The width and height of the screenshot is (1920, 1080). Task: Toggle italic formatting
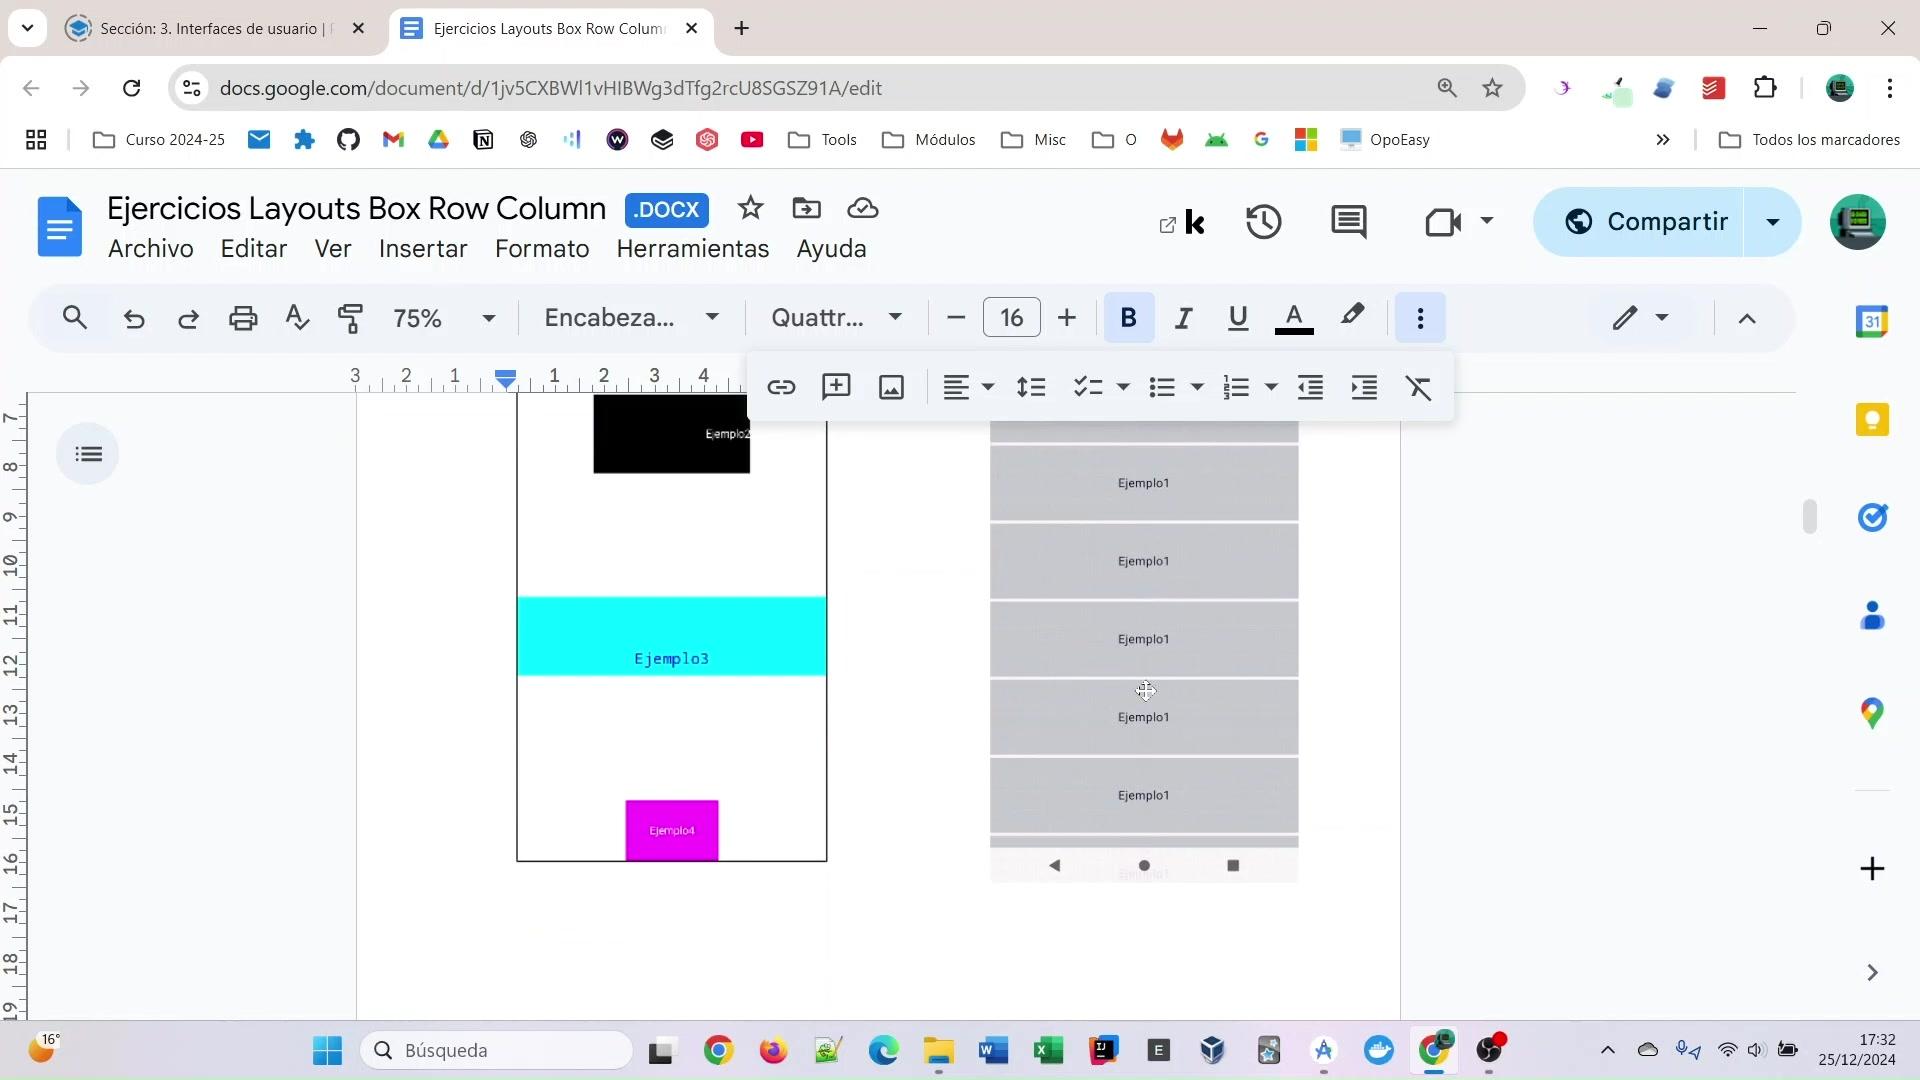1183,318
